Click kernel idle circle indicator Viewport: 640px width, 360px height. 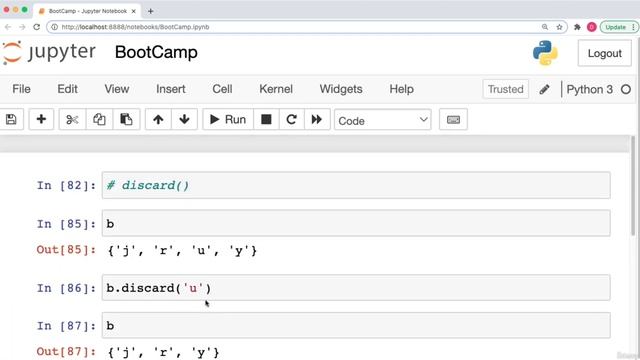[626, 89]
